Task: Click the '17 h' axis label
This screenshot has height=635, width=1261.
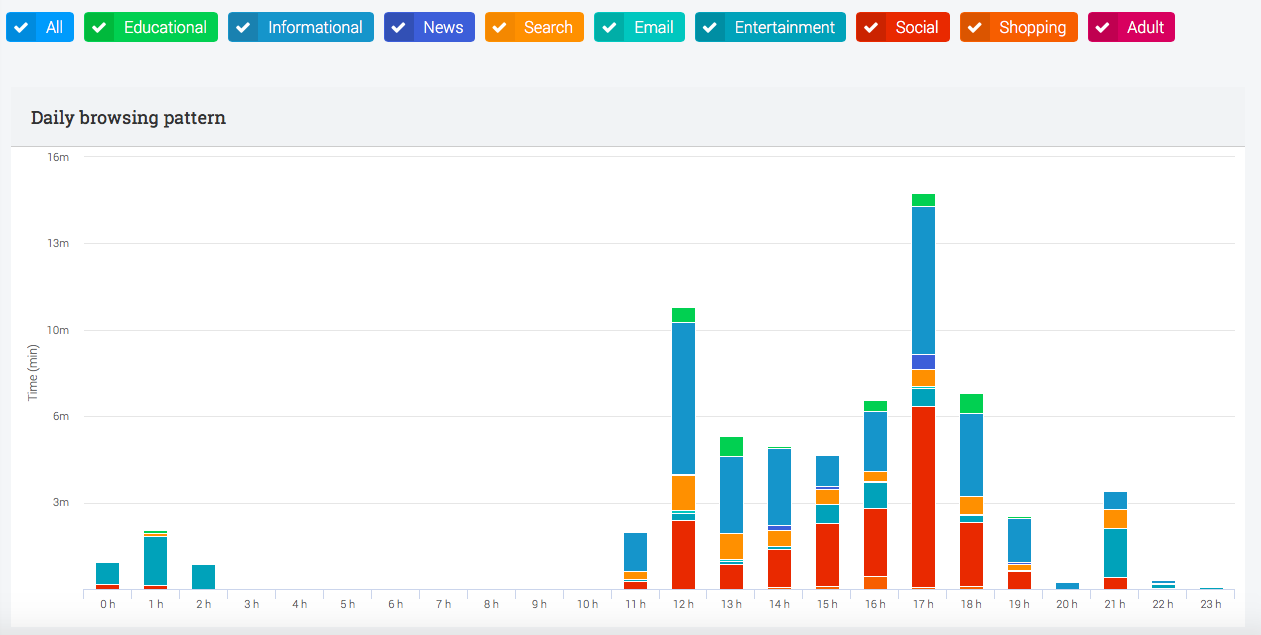Action: pyautogui.click(x=923, y=604)
